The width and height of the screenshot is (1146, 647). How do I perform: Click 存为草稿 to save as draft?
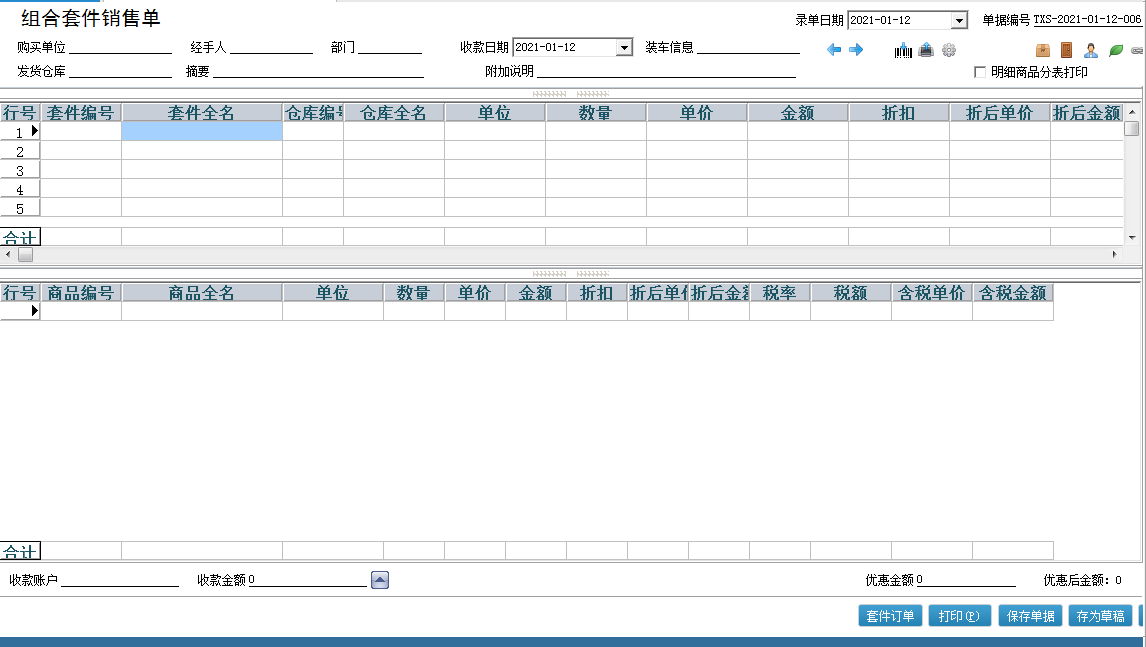tap(1100, 616)
